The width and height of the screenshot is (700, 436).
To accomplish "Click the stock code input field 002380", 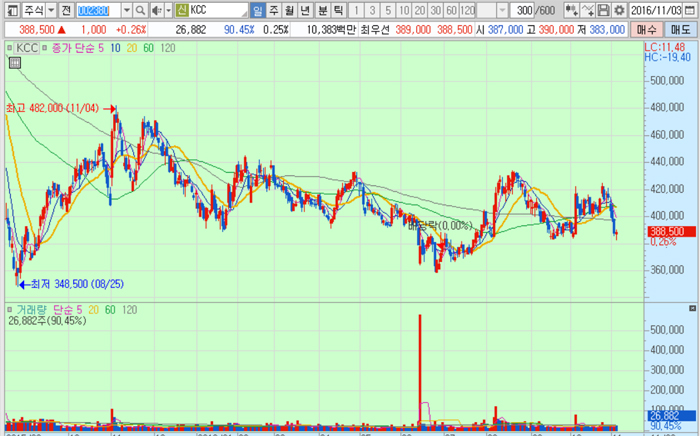I will [97, 10].
